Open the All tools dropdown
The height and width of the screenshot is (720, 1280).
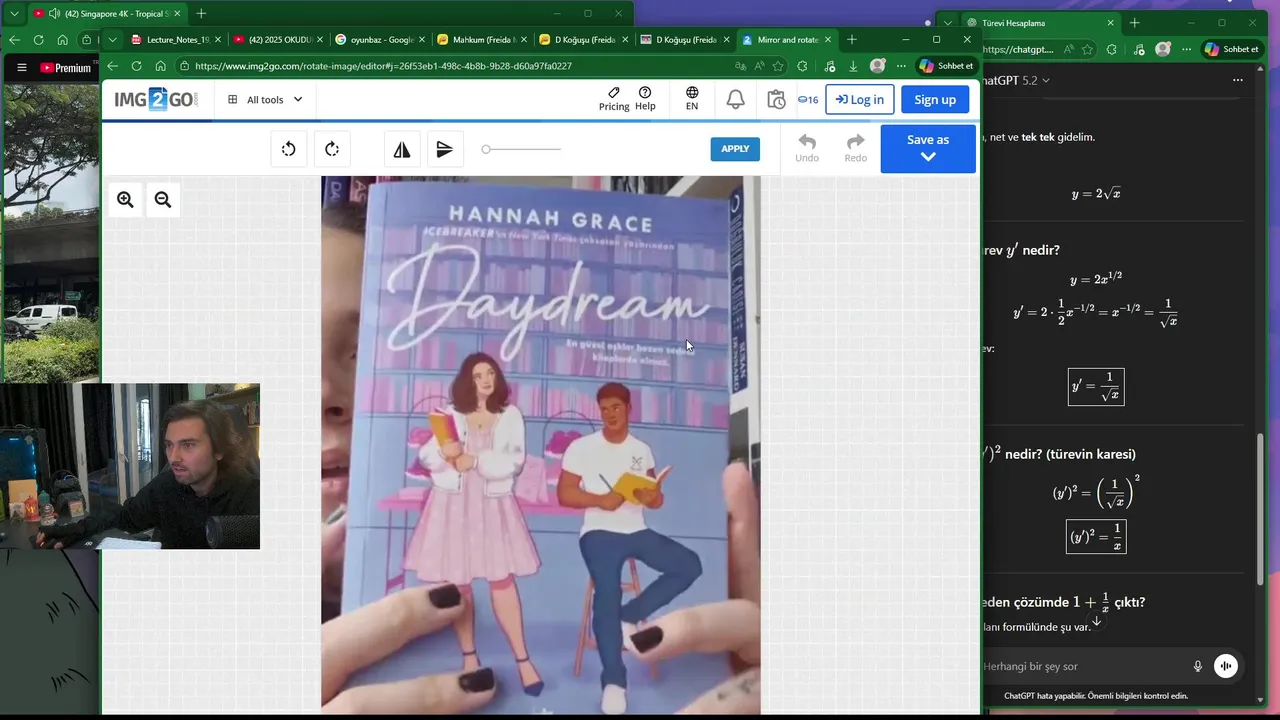(265, 100)
